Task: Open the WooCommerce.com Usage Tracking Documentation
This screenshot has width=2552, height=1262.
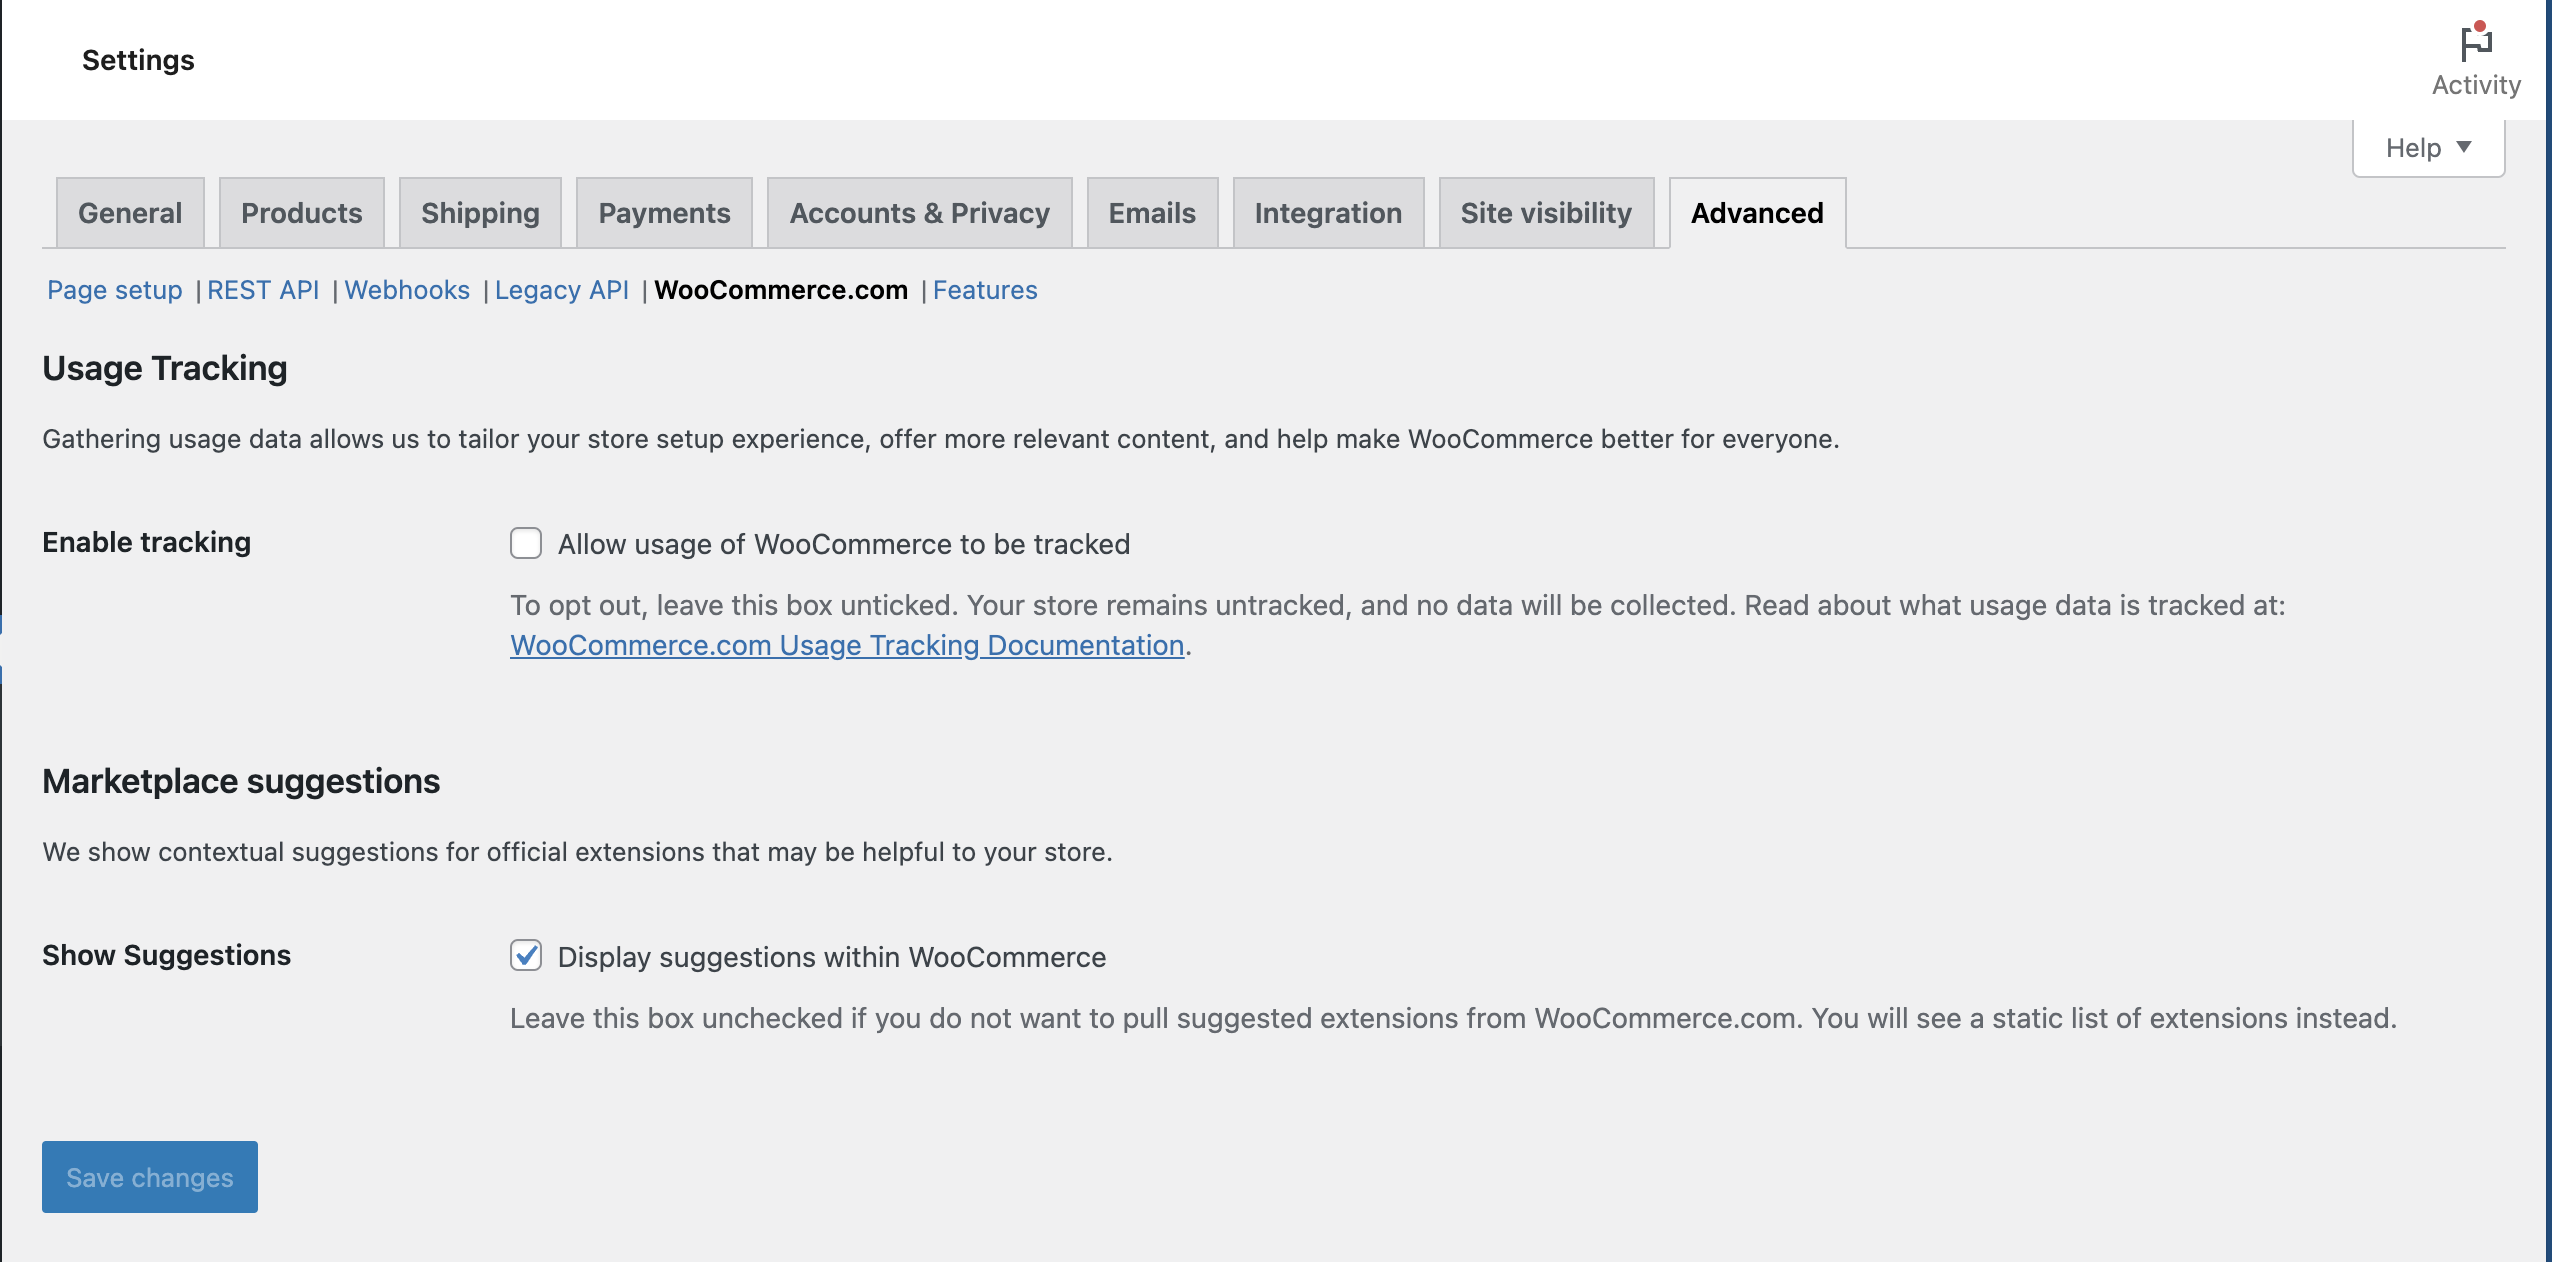Action: (846, 645)
